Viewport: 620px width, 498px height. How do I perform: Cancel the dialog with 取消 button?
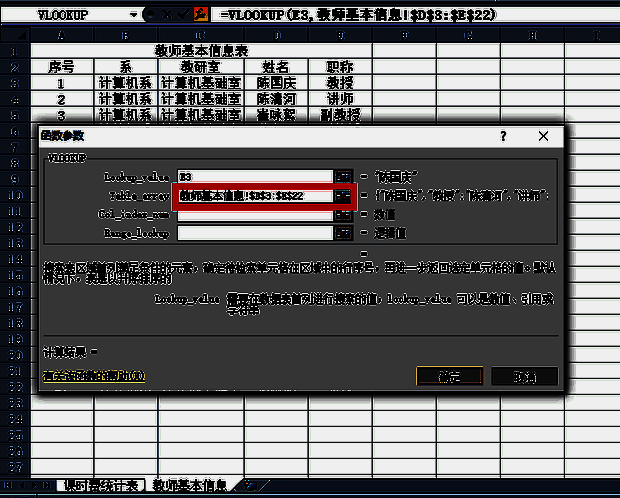[524, 376]
